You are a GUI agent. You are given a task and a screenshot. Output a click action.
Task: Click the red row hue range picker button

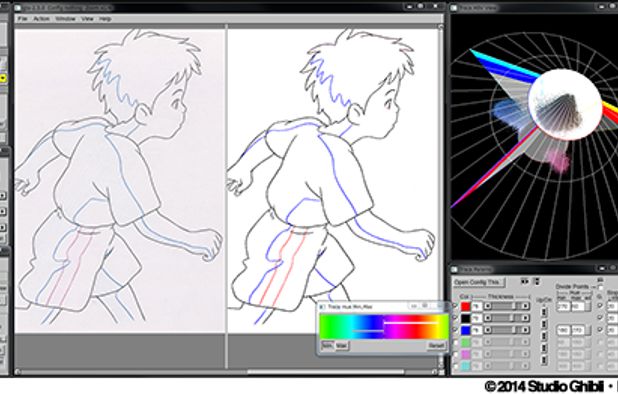[588, 307]
